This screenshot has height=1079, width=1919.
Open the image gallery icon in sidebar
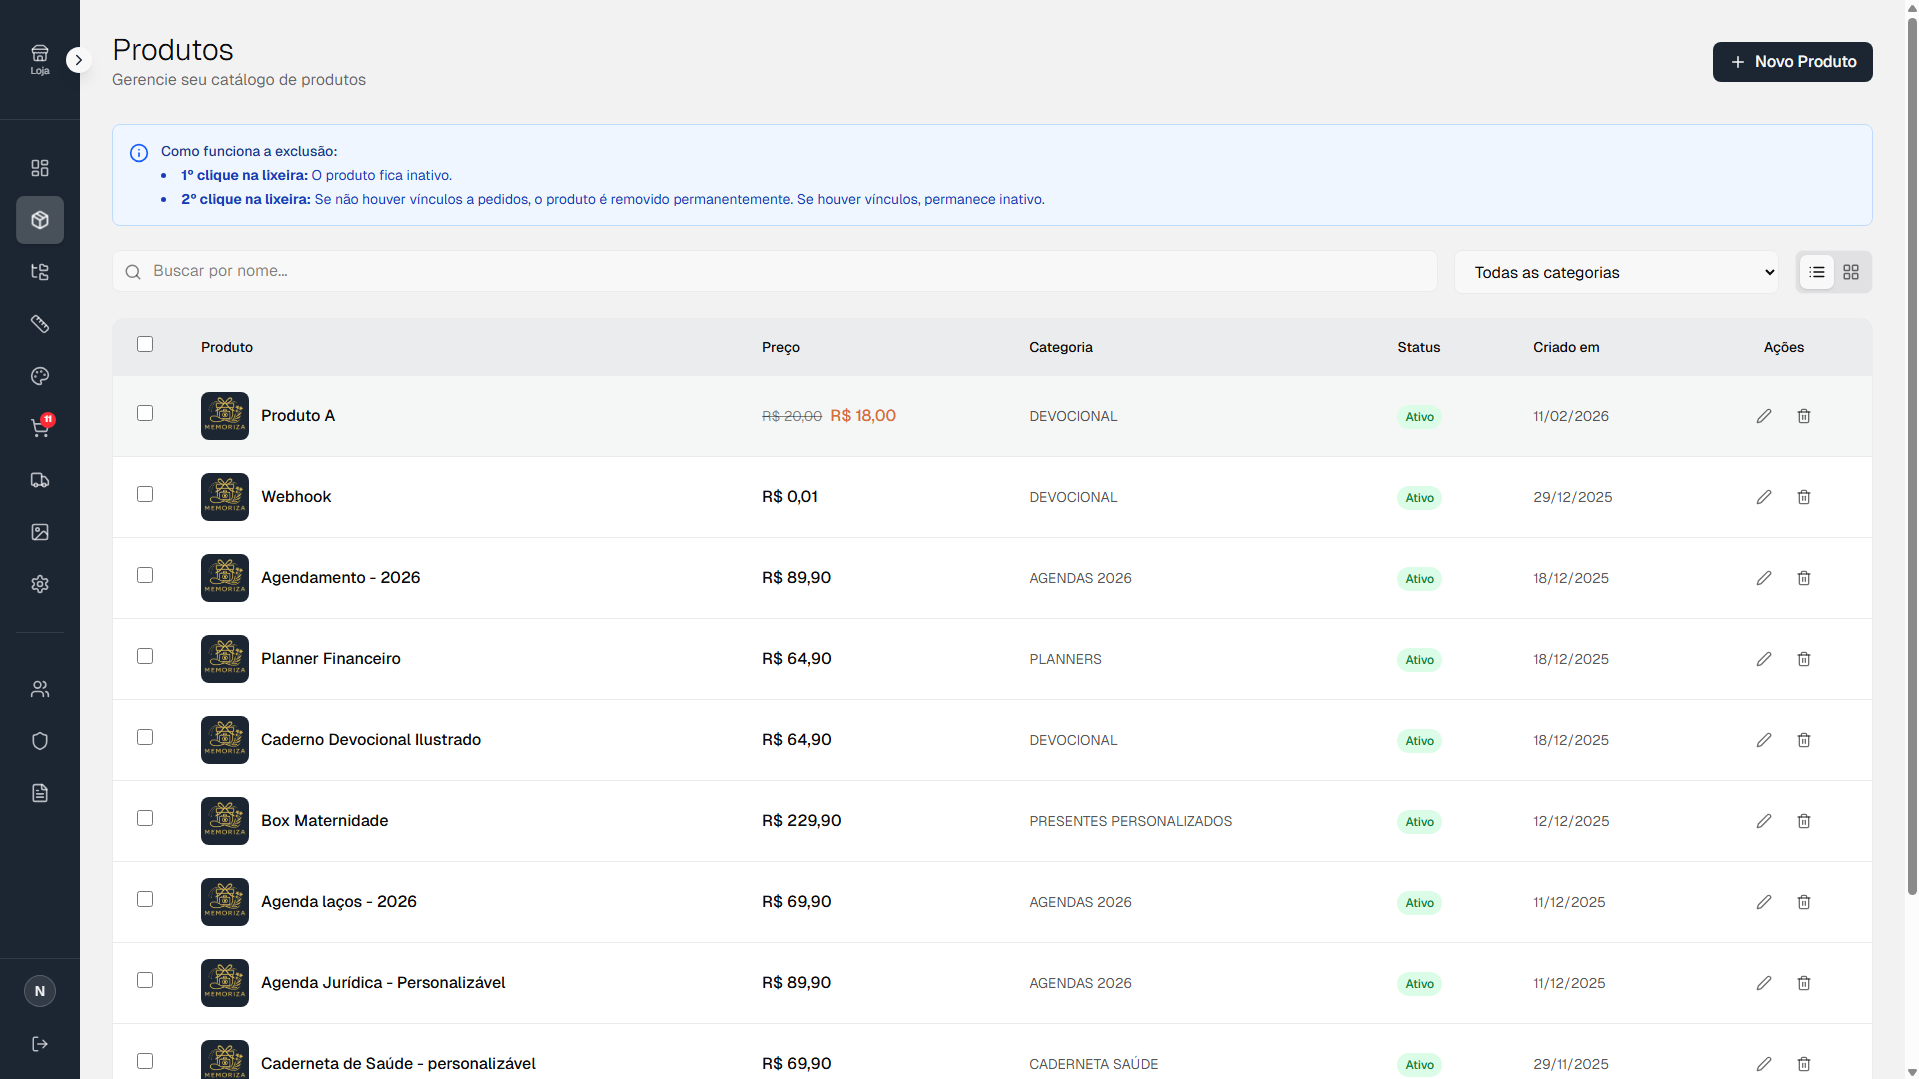click(x=40, y=532)
